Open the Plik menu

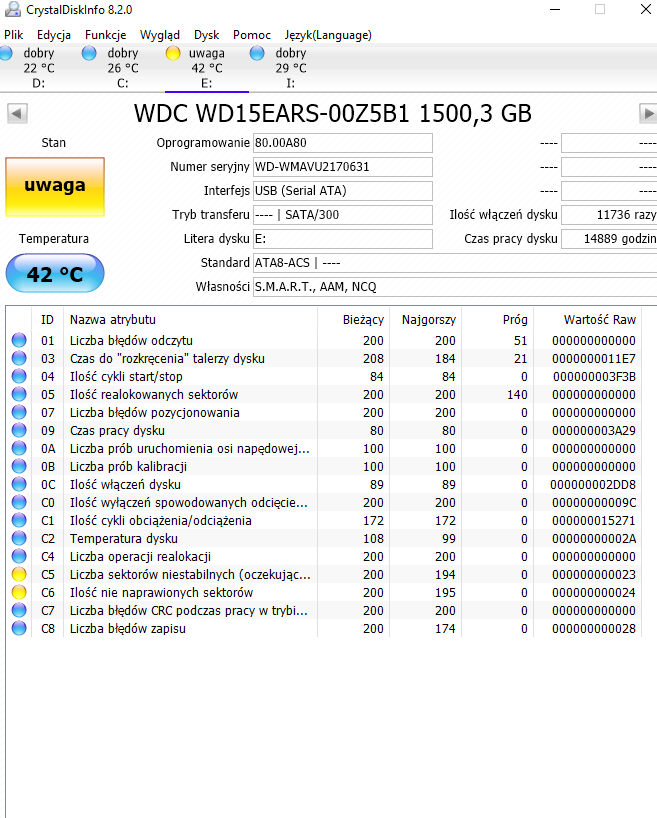point(14,35)
